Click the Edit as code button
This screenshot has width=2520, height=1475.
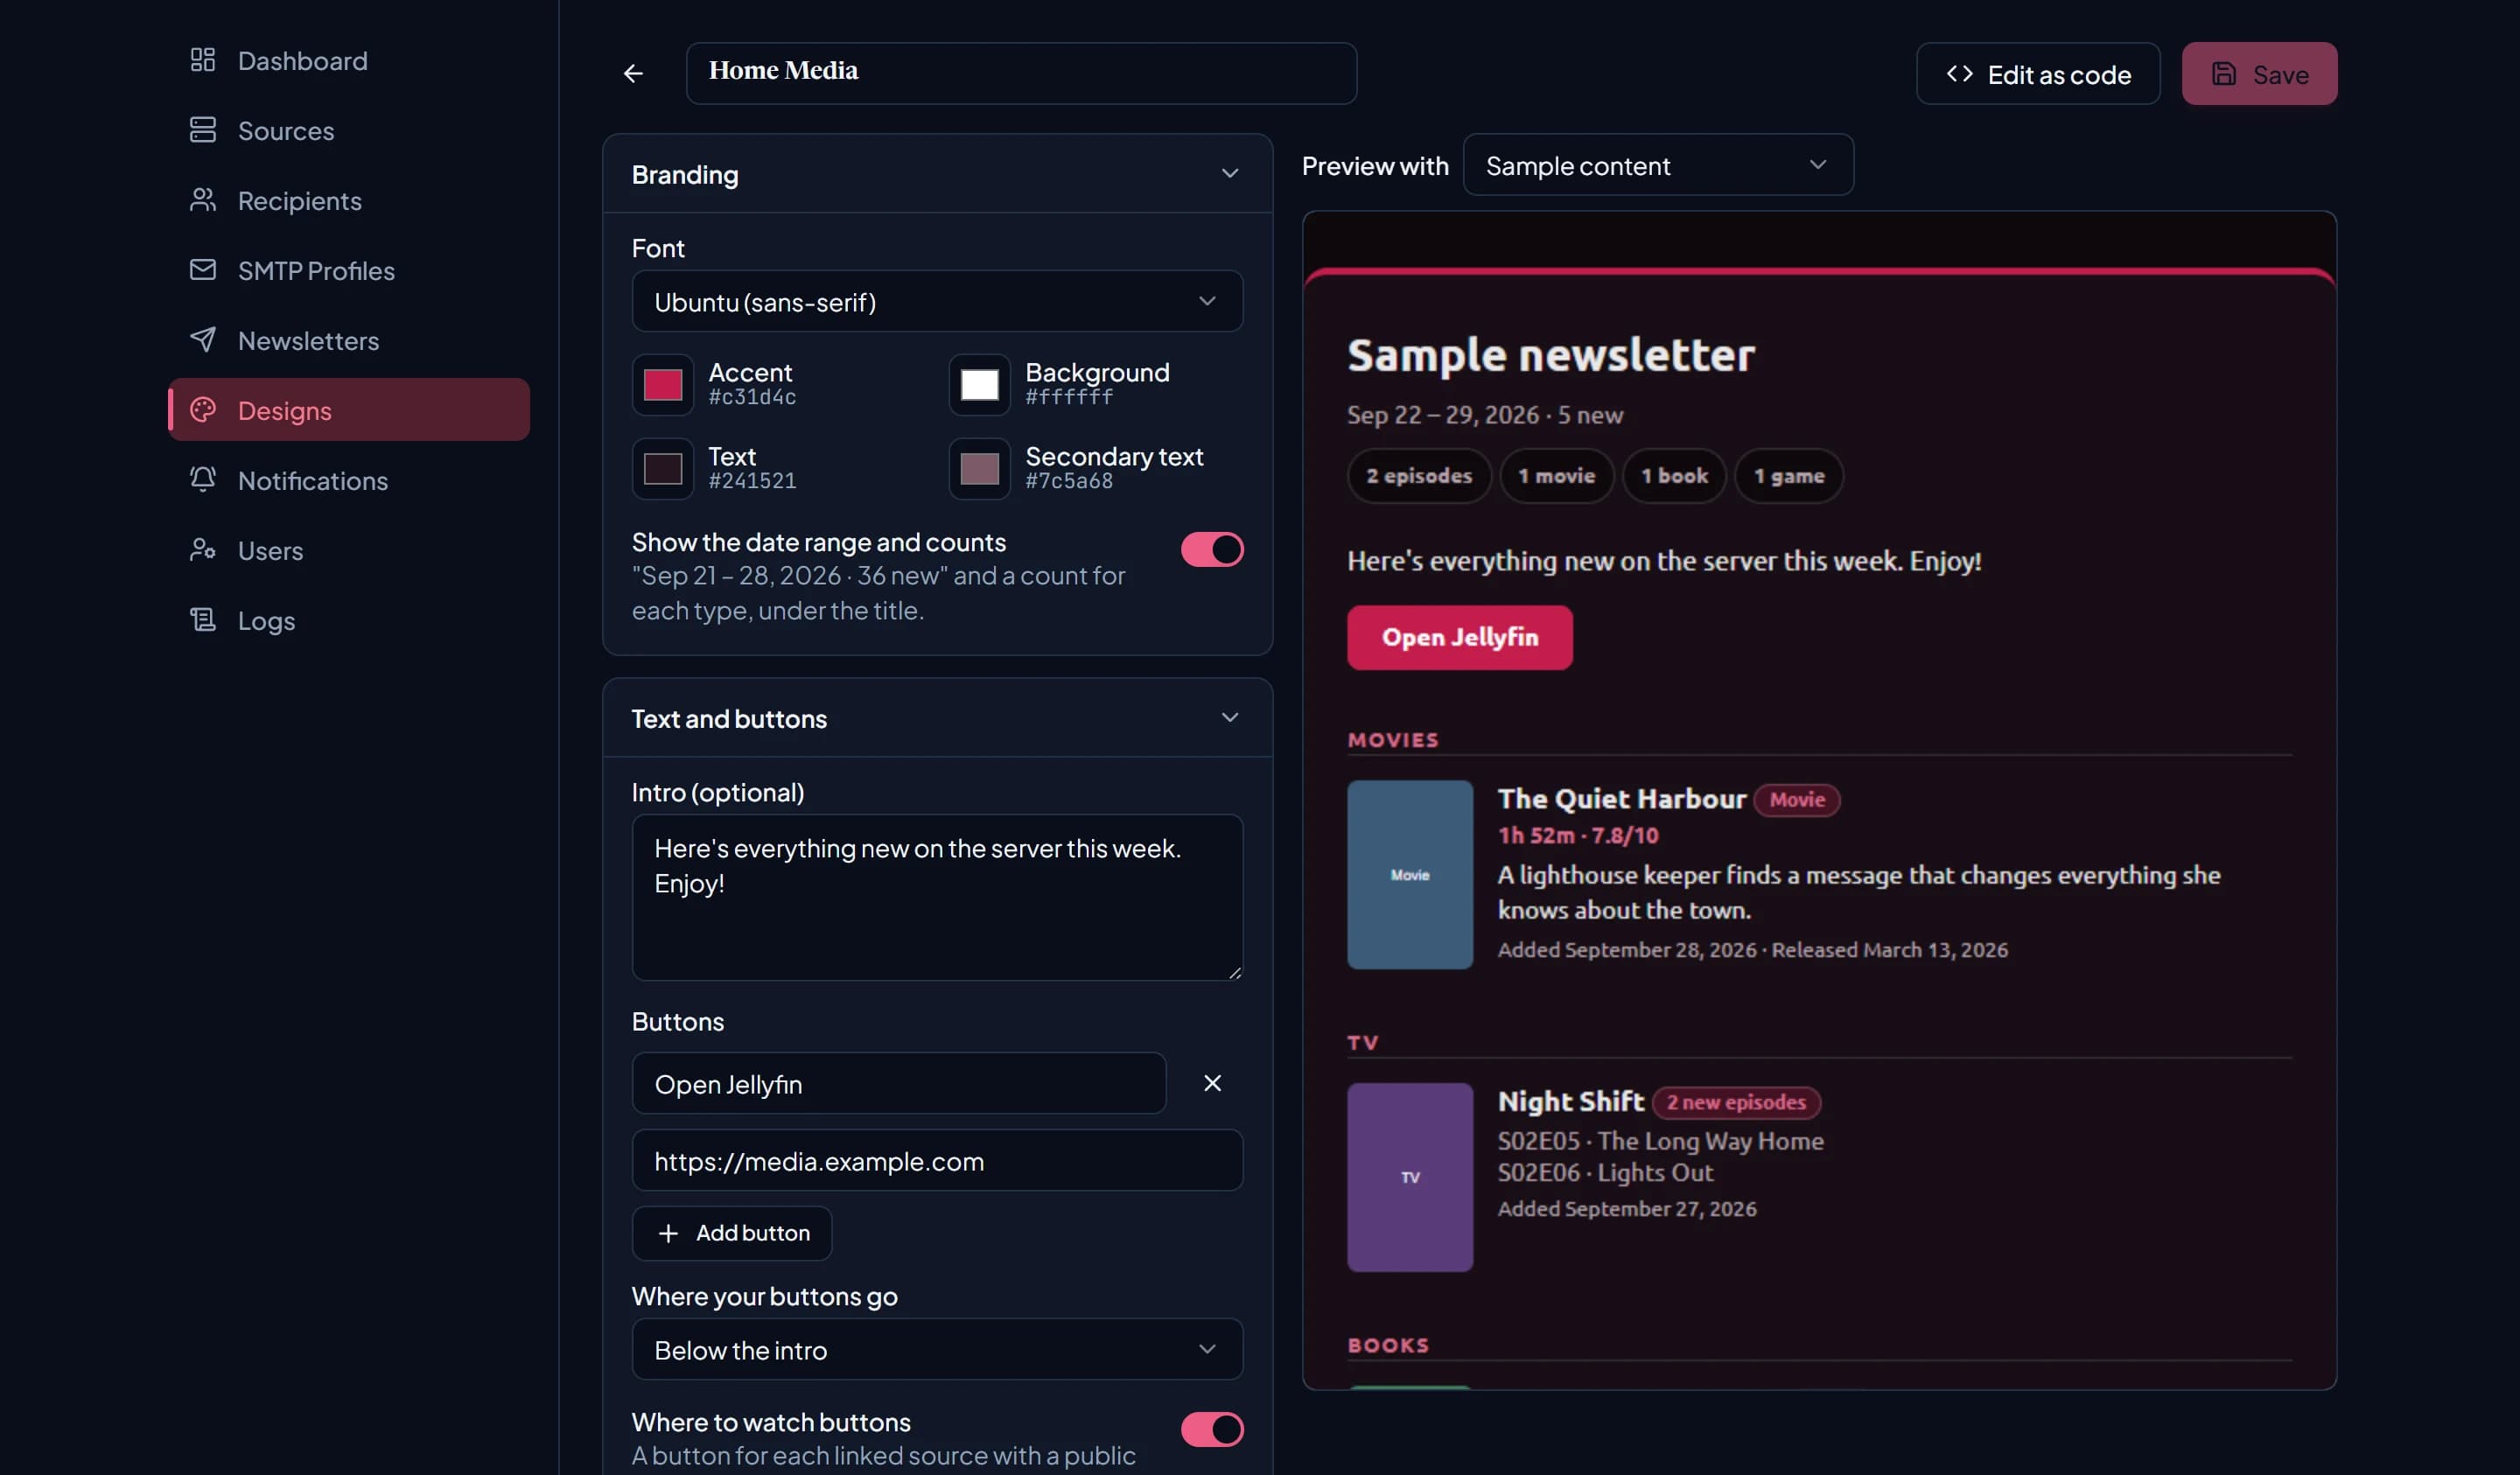(x=2038, y=74)
